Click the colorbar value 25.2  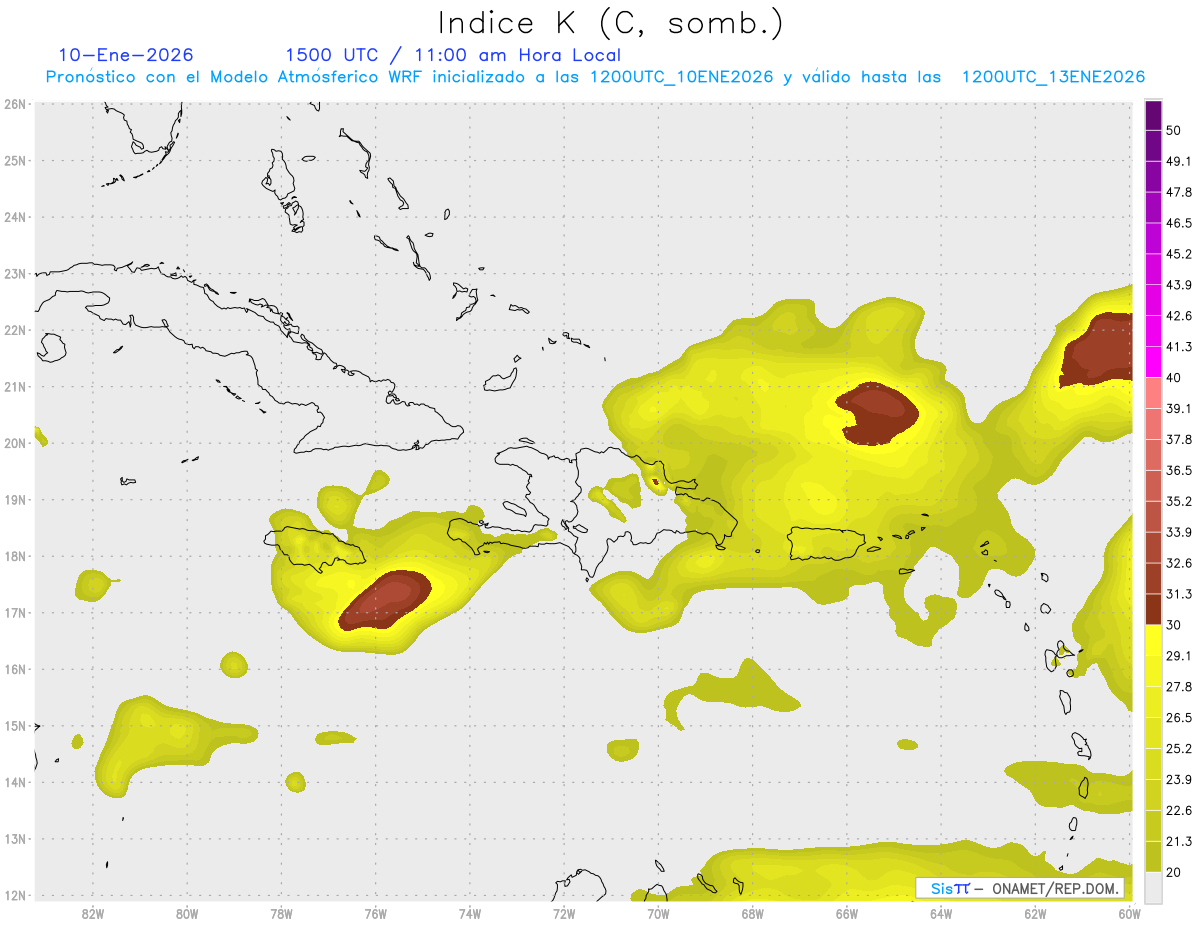point(1179,749)
